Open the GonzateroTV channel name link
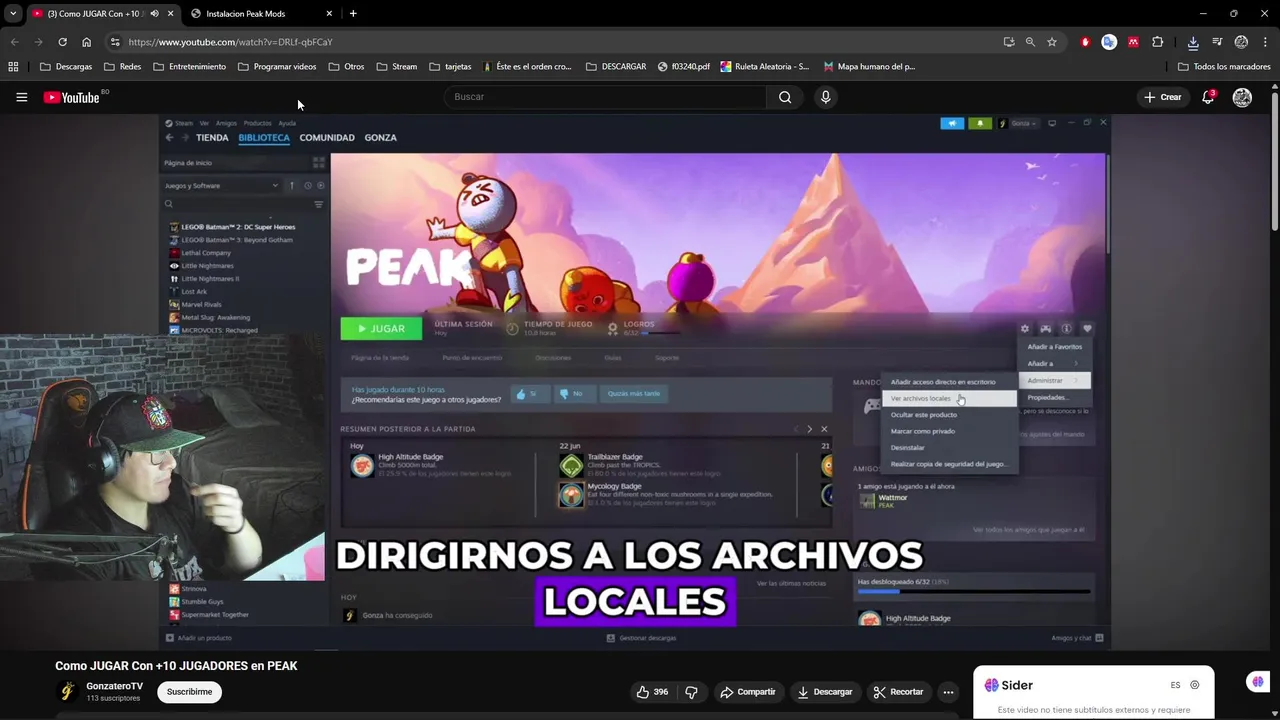This screenshot has height=720, width=1280. (x=114, y=686)
